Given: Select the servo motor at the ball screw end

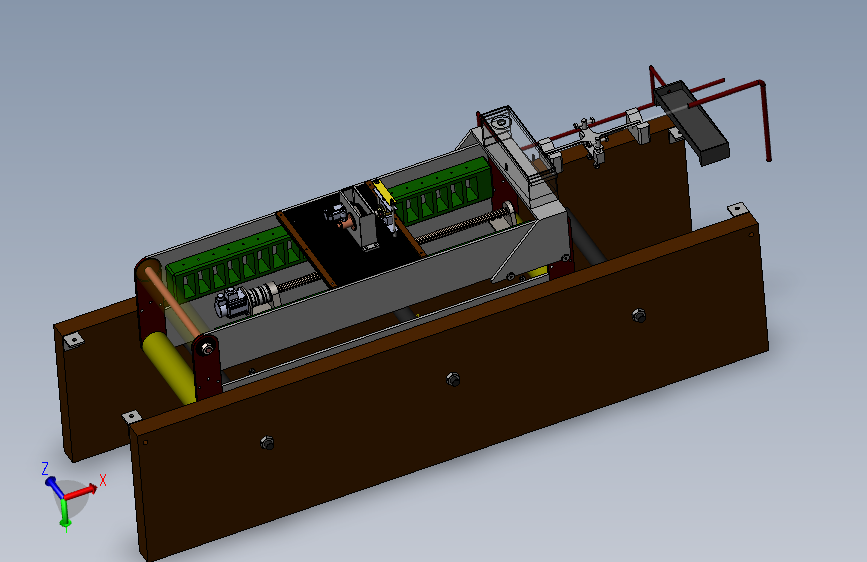Looking at the screenshot, I should [x=234, y=304].
